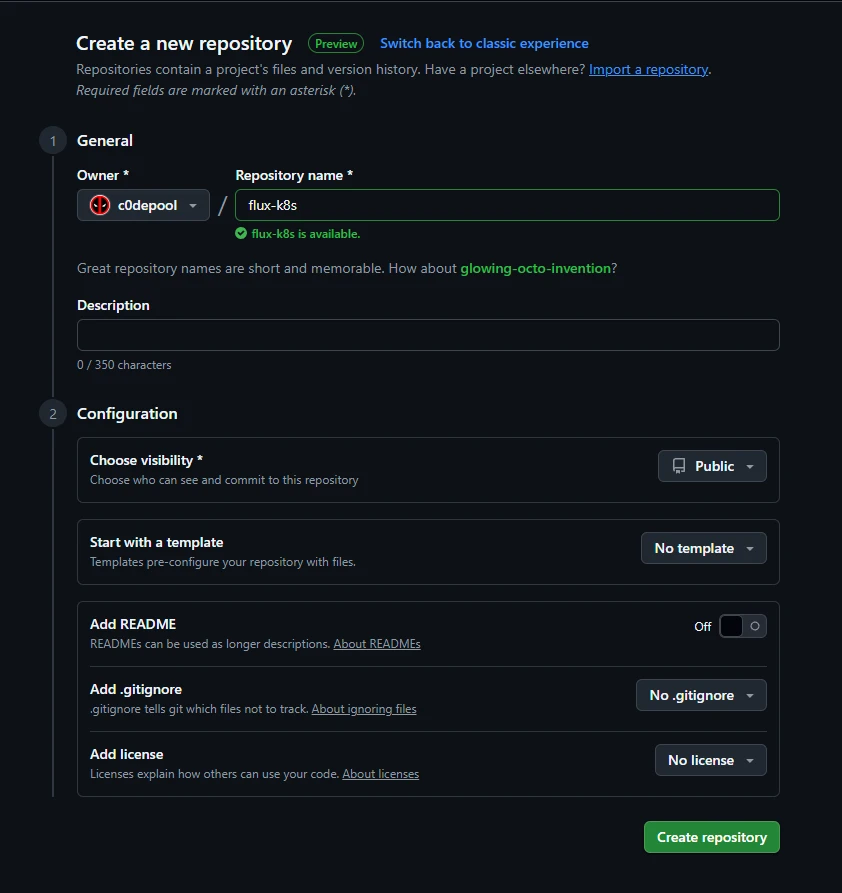Open the No template dropdown

click(703, 548)
